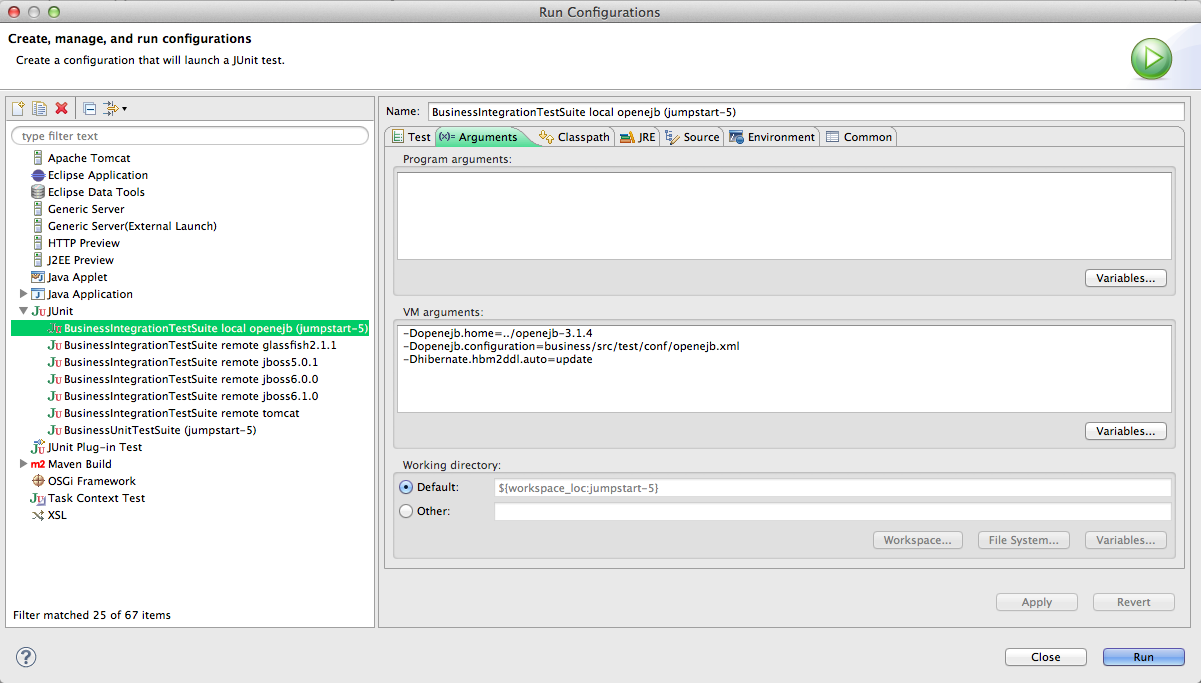
Task: Select BusinessUnitTestSuite (jumpstart-5) configuration
Action: click(x=160, y=430)
